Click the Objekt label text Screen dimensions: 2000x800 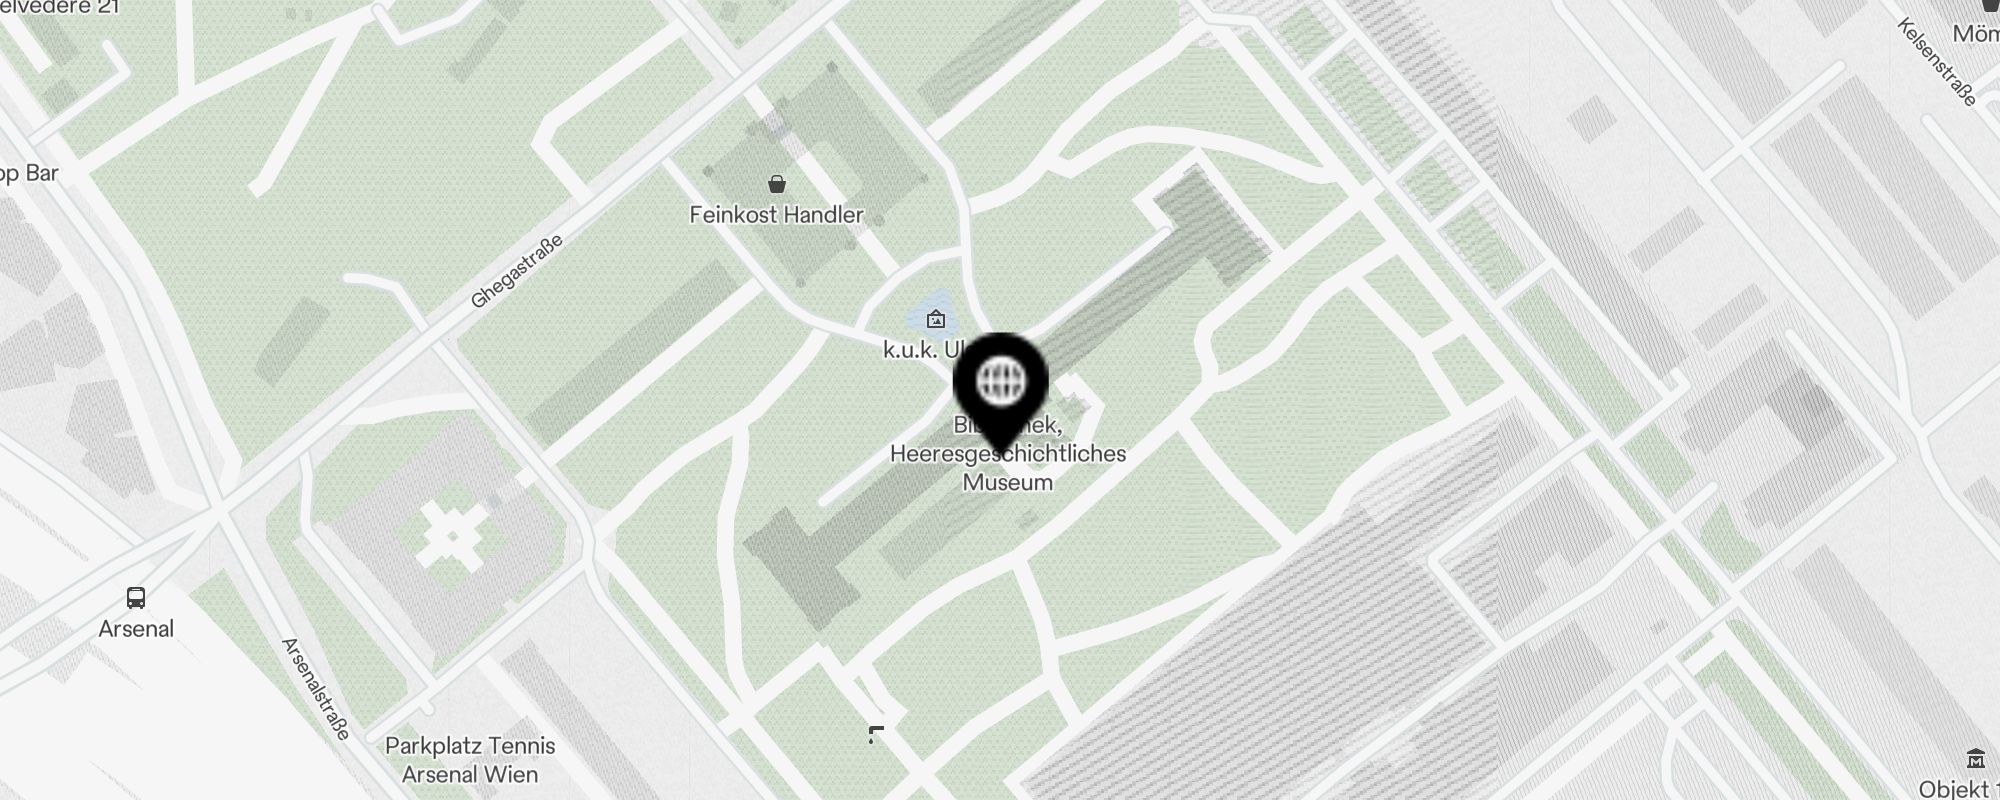coord(1959,789)
